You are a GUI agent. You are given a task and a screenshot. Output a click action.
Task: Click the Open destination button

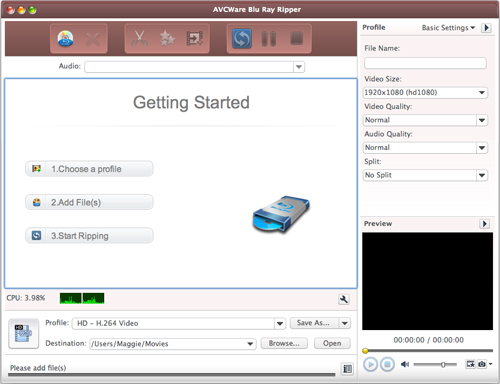pyautogui.click(x=332, y=343)
